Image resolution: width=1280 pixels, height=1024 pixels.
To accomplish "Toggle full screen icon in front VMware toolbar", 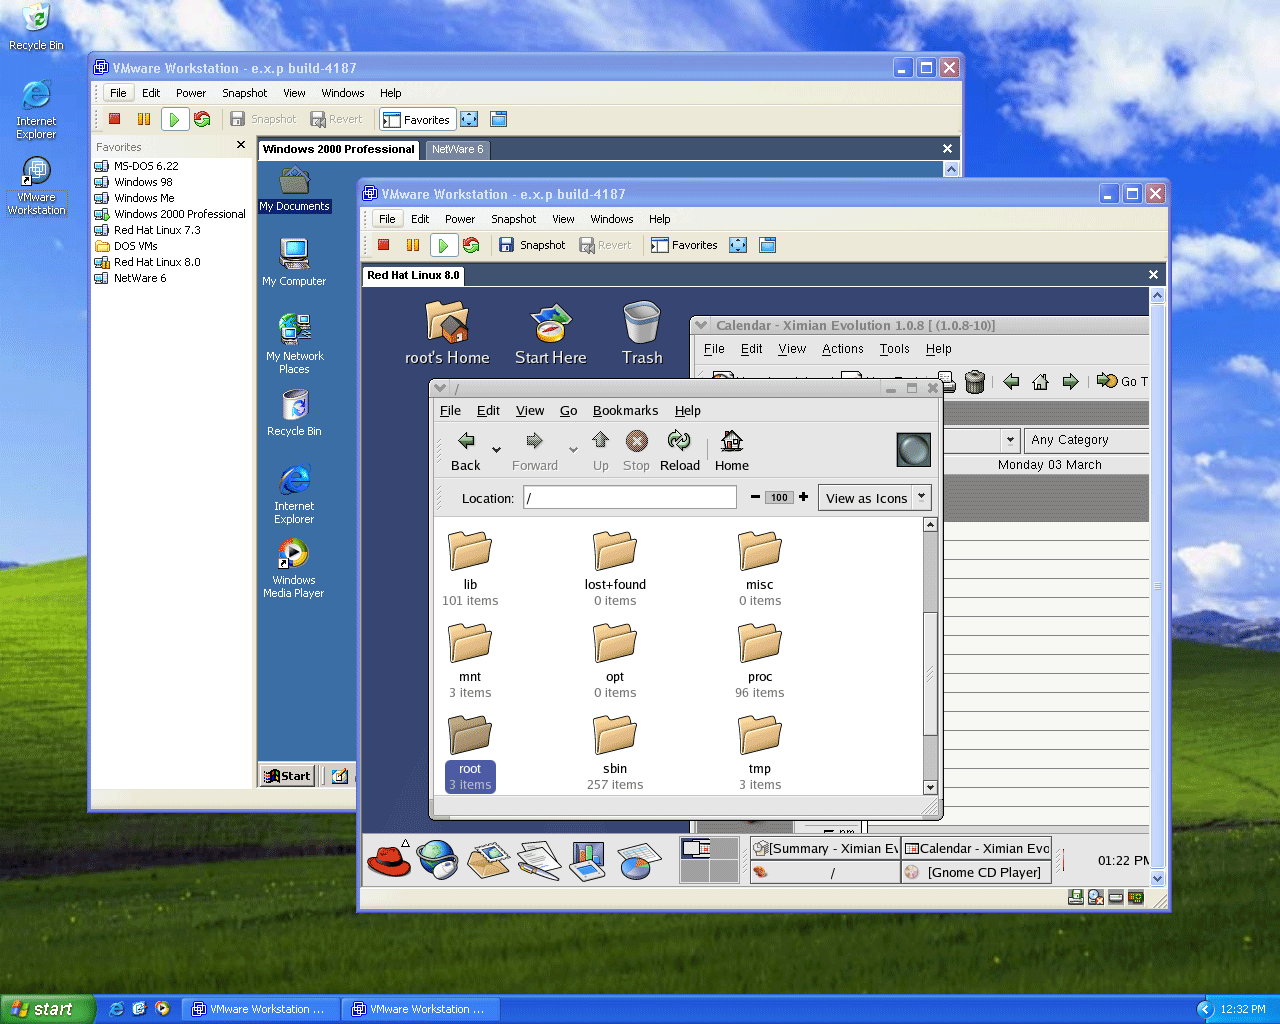I will (738, 245).
